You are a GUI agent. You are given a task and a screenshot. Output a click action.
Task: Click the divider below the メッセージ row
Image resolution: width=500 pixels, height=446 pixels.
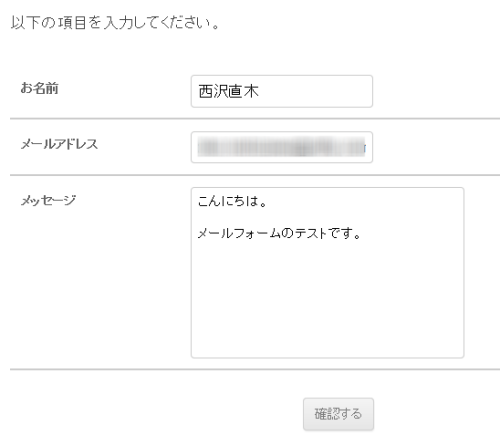coord(255,369)
